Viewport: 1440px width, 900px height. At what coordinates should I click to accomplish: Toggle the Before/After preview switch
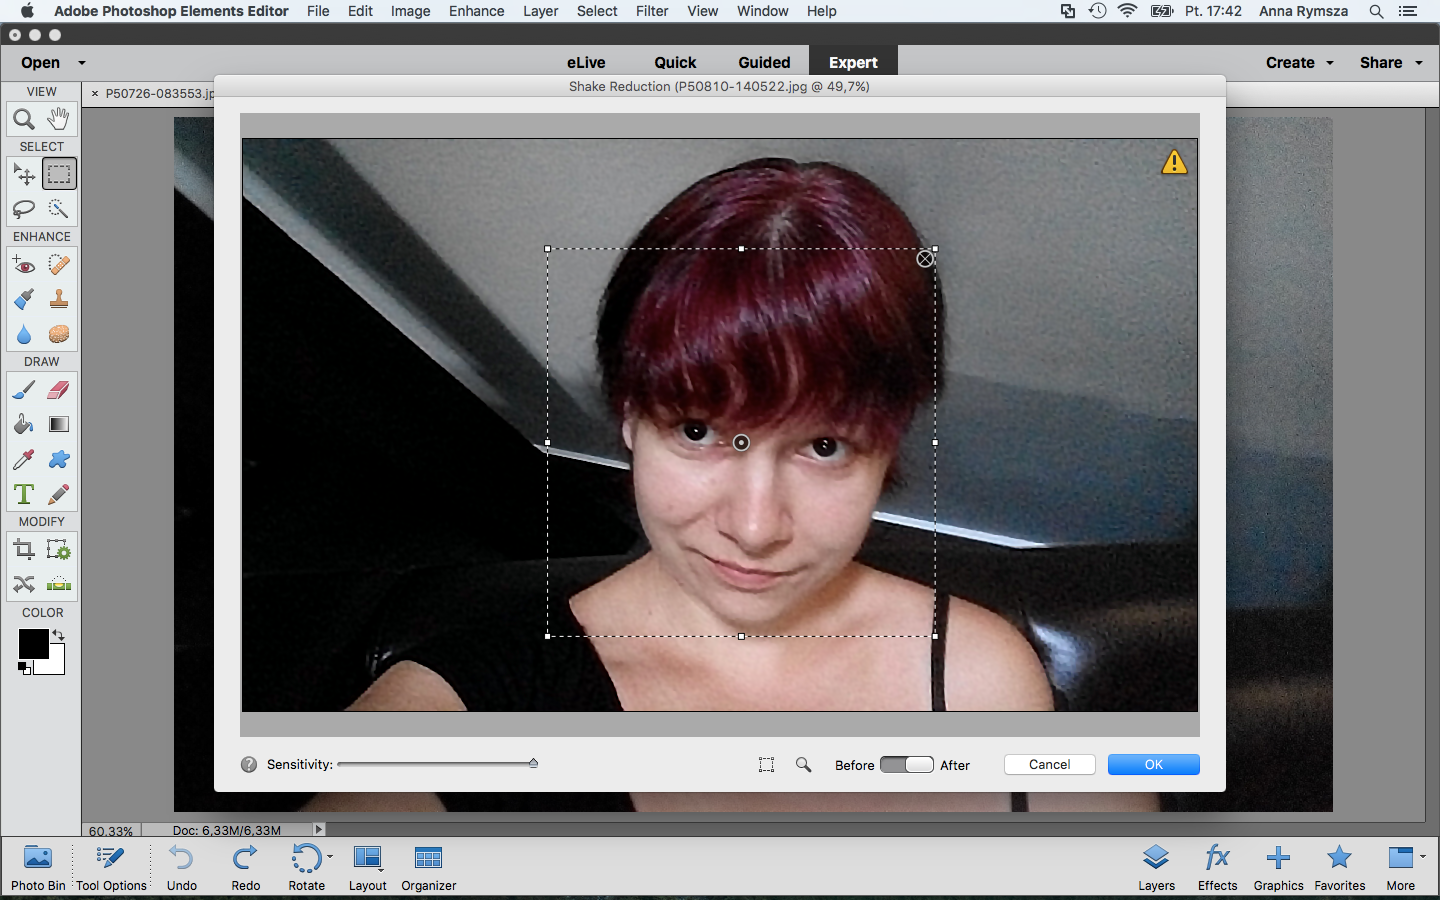click(x=907, y=765)
